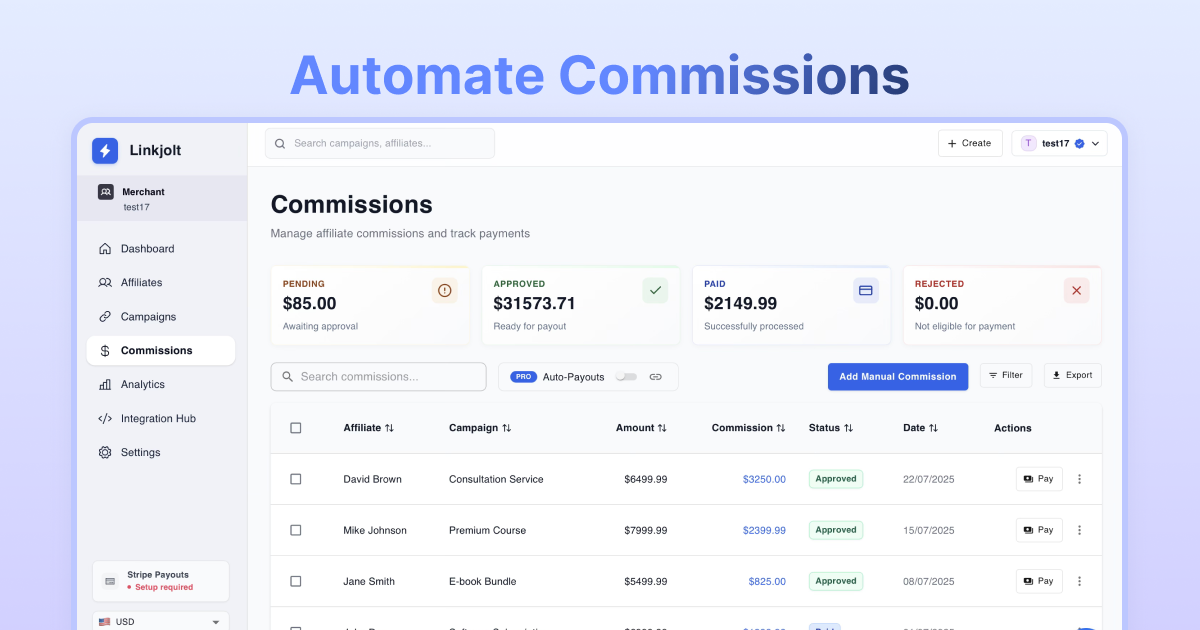1200x630 pixels.
Task: Click the Rejected X icon
Action: pyautogui.click(x=1076, y=290)
